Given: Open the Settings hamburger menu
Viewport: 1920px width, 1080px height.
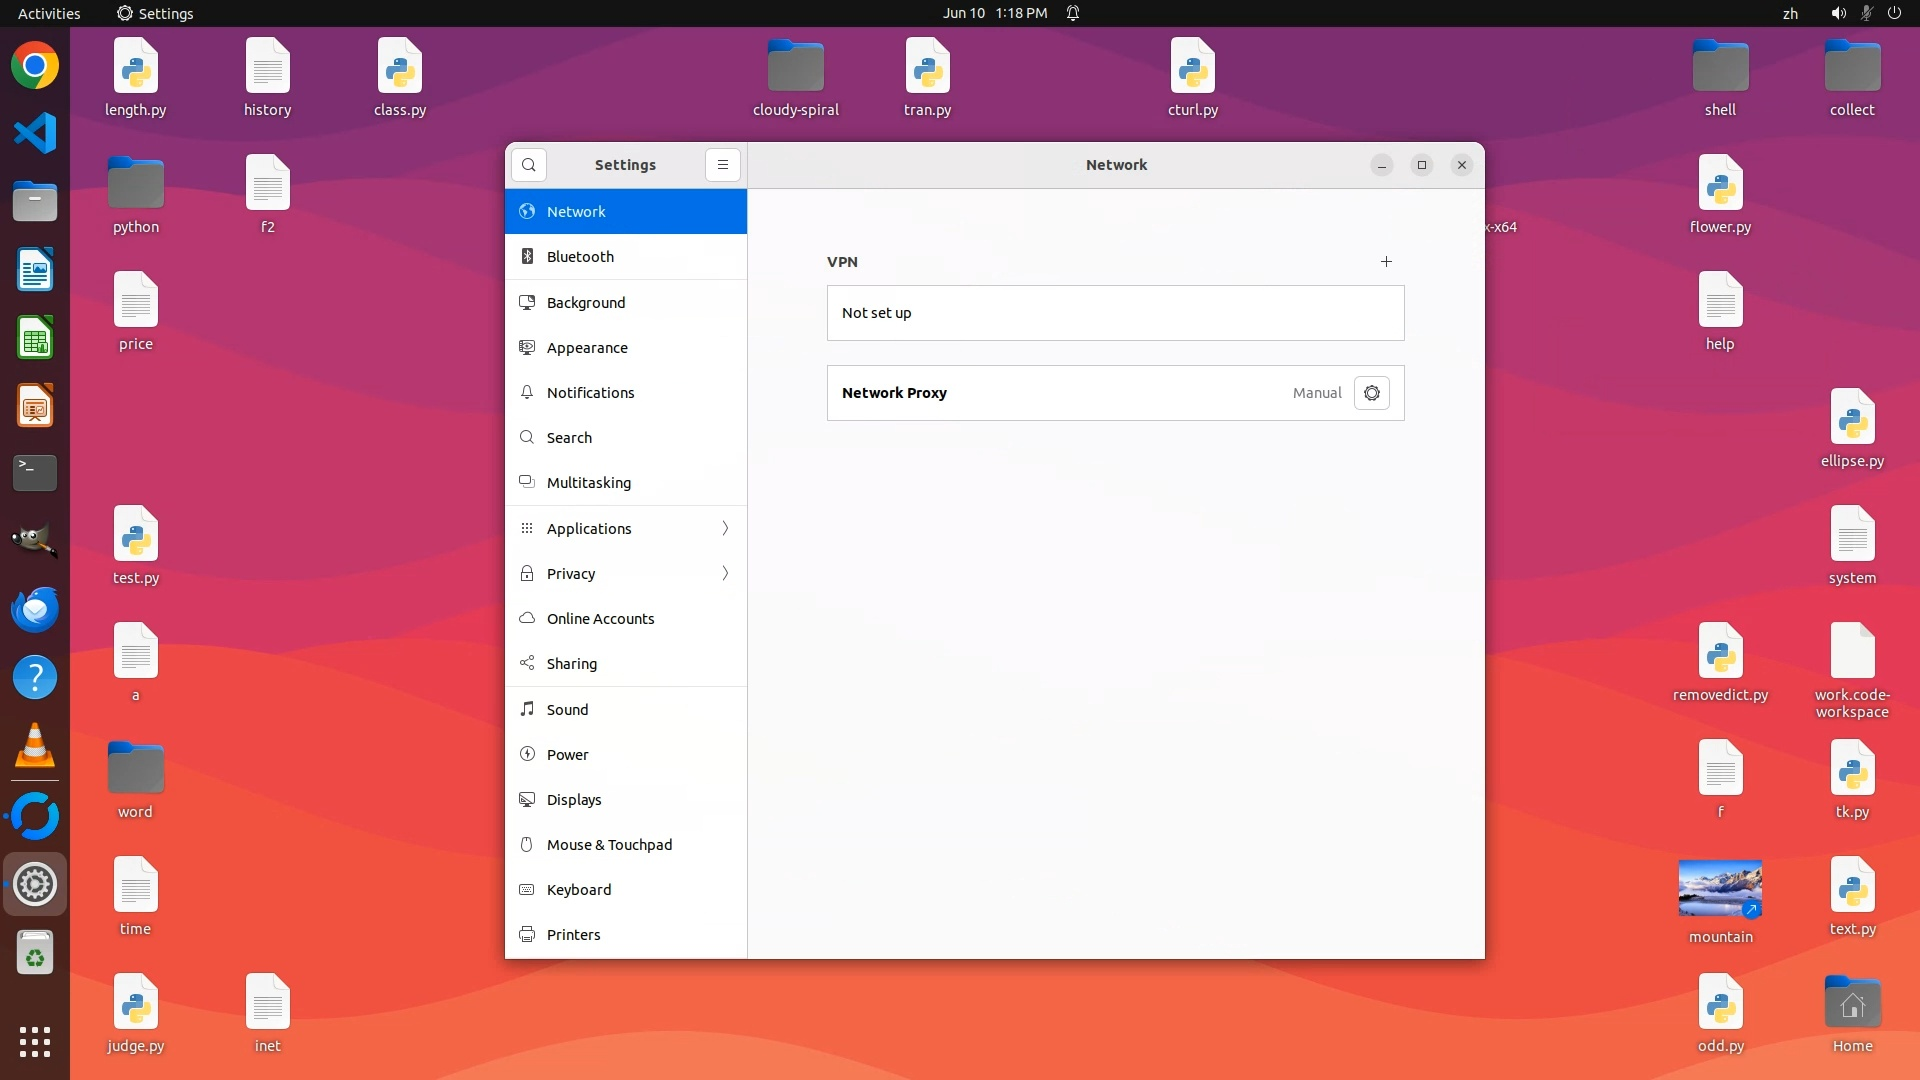Looking at the screenshot, I should click(x=723, y=165).
